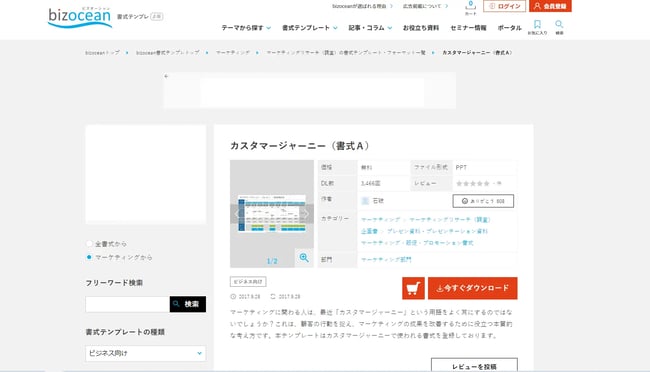Open the ビジネス向け template type dropdown
This screenshot has height=372, width=650.
pos(146,353)
